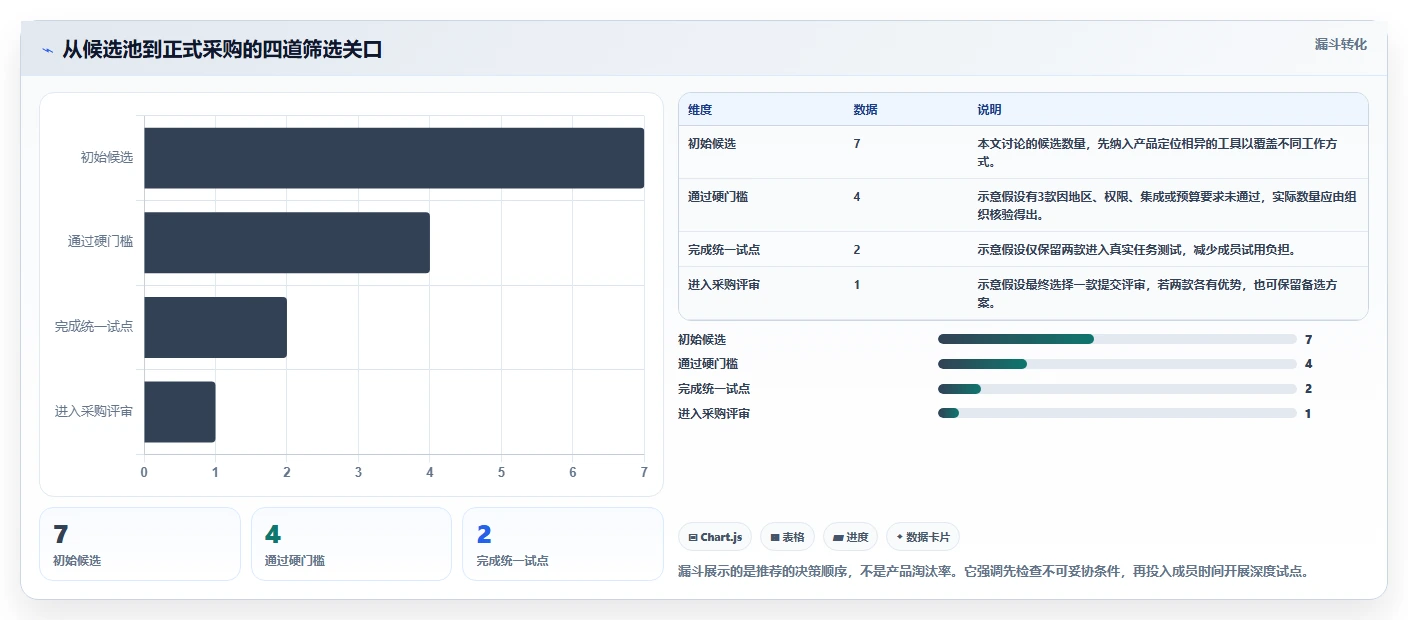Click the footer note starting 漏斗展示的是推荐的决策顺序
This screenshot has height=620, width=1408.
[x=993, y=571]
